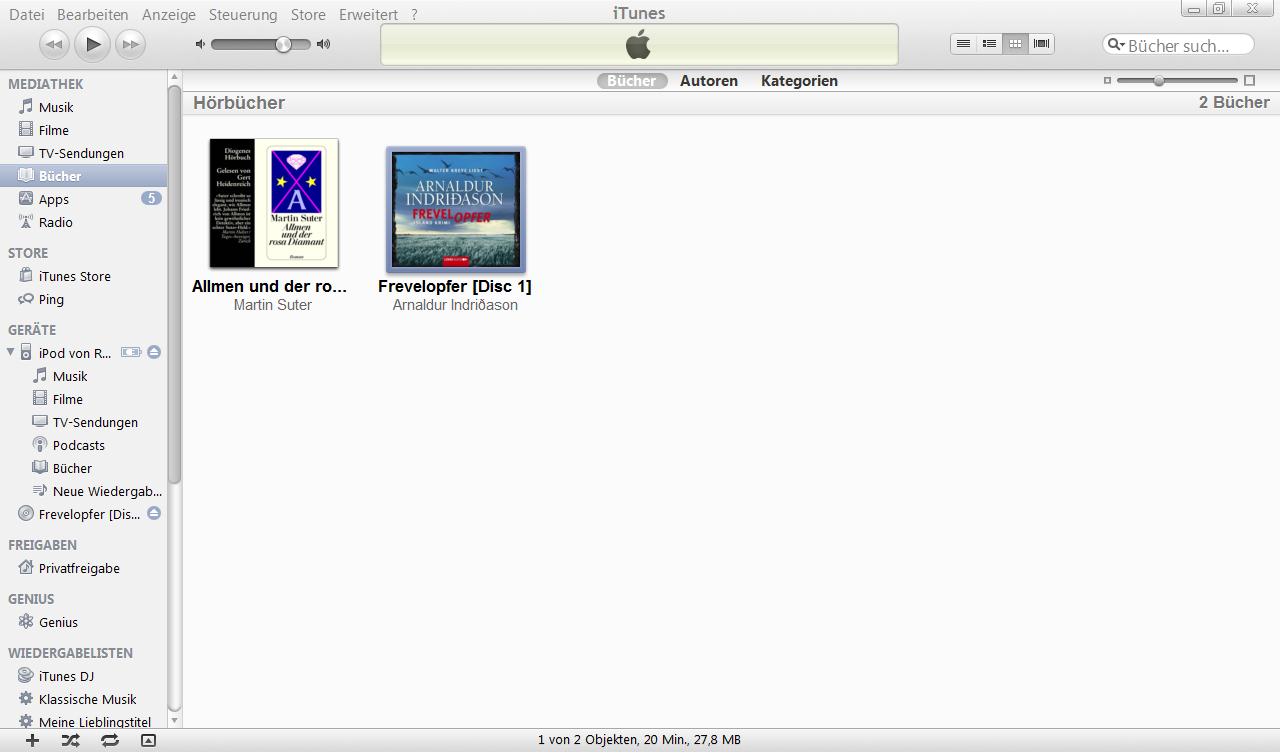The height and width of the screenshot is (753, 1281).
Task: Select the Autoren tab
Action: [x=709, y=81]
